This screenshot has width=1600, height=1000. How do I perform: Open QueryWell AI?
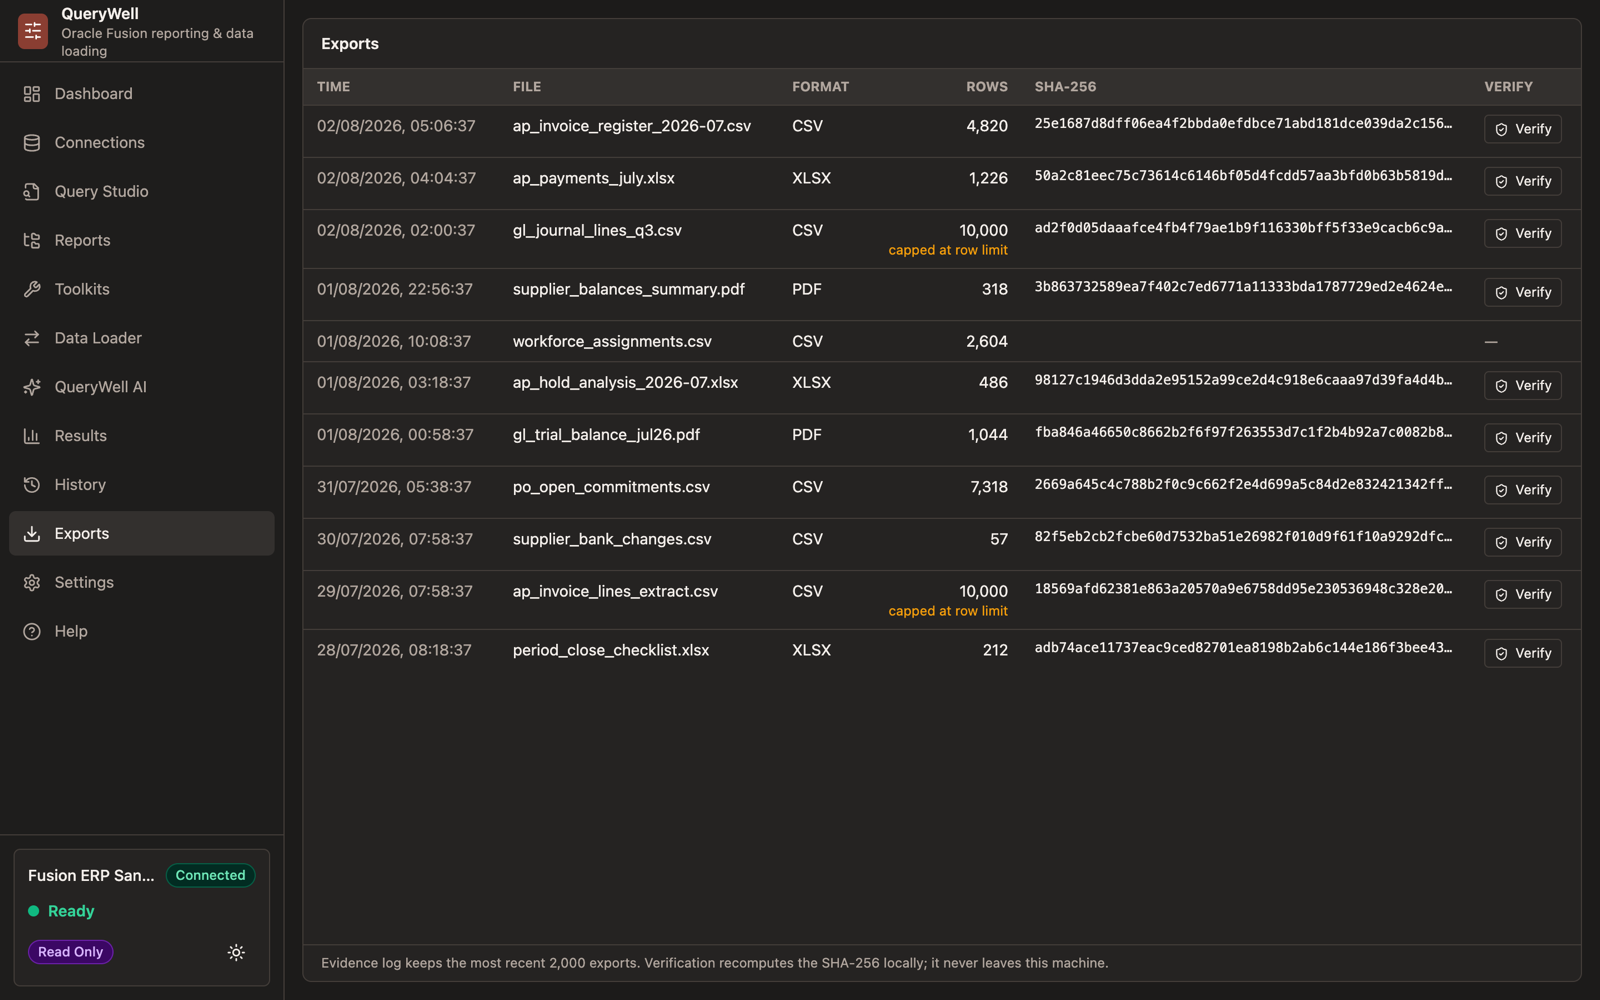point(142,387)
